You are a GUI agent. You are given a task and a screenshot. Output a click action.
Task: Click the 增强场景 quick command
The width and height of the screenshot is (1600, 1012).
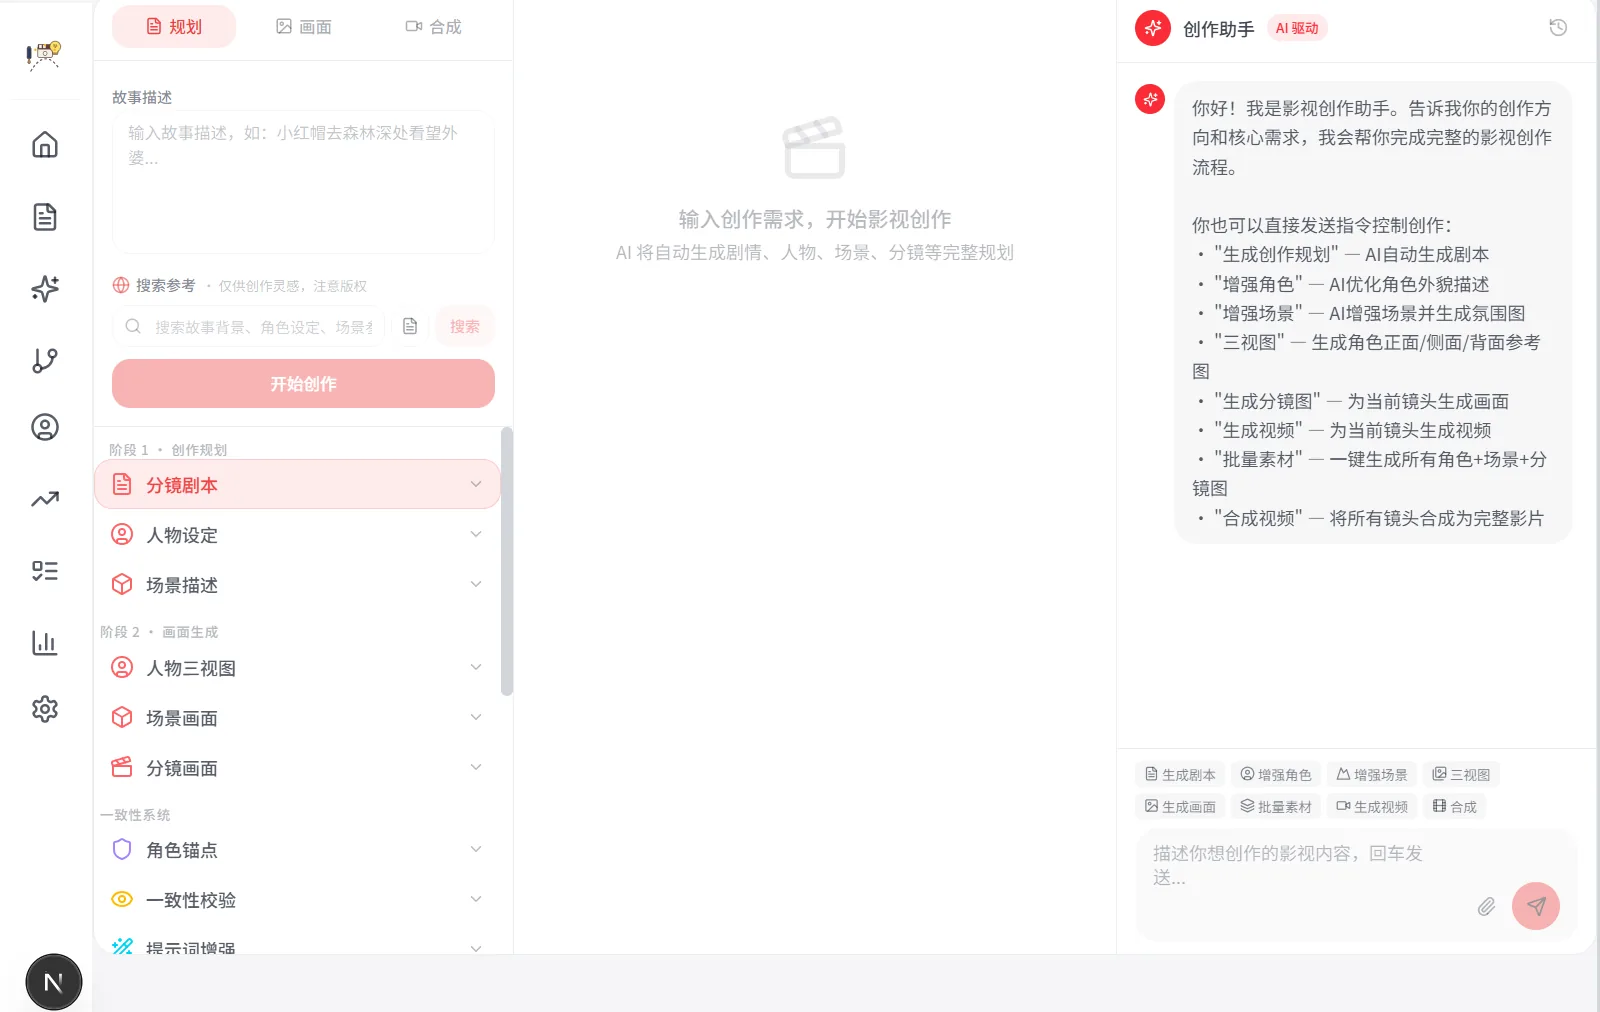(x=1372, y=775)
